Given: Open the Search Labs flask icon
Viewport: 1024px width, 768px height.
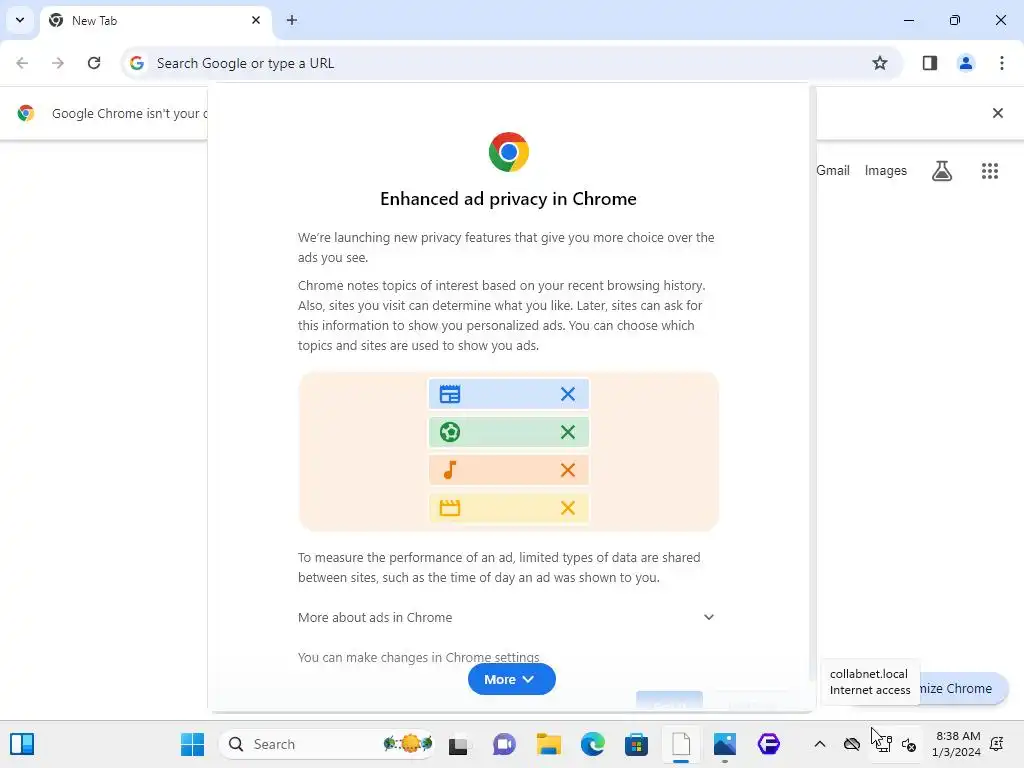Looking at the screenshot, I should click(x=942, y=170).
